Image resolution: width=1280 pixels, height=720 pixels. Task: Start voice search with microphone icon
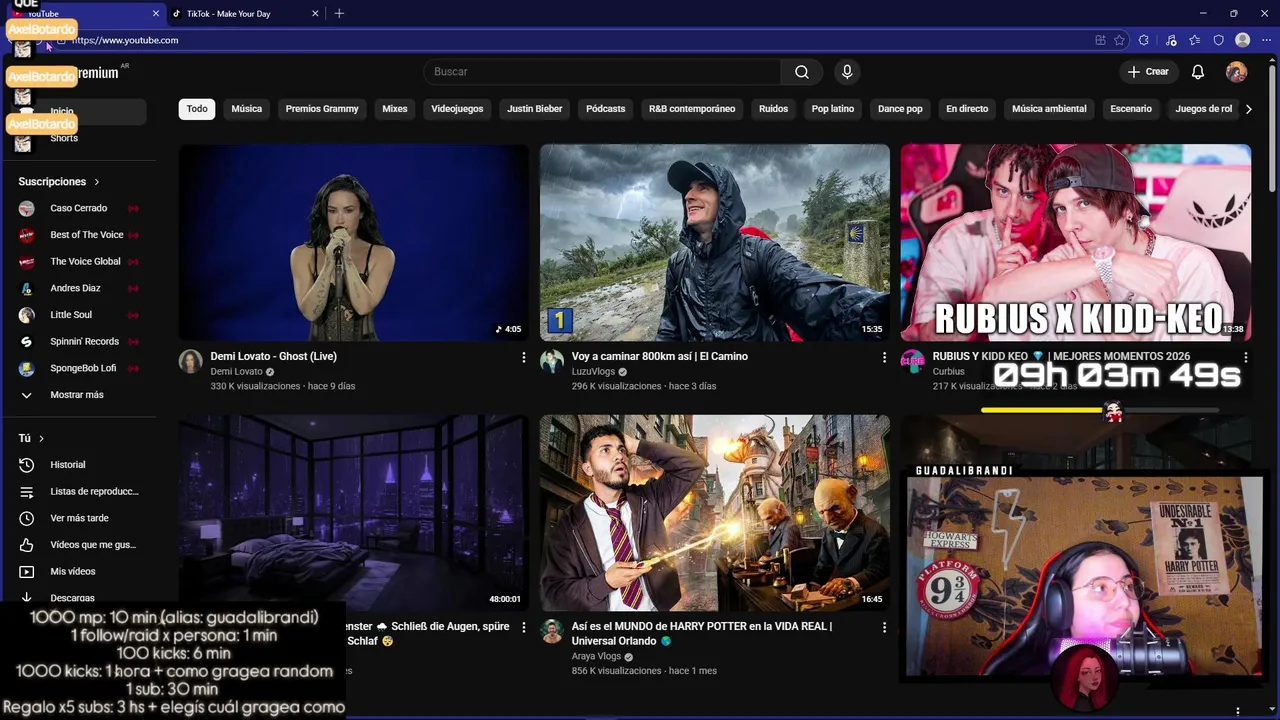tap(847, 72)
